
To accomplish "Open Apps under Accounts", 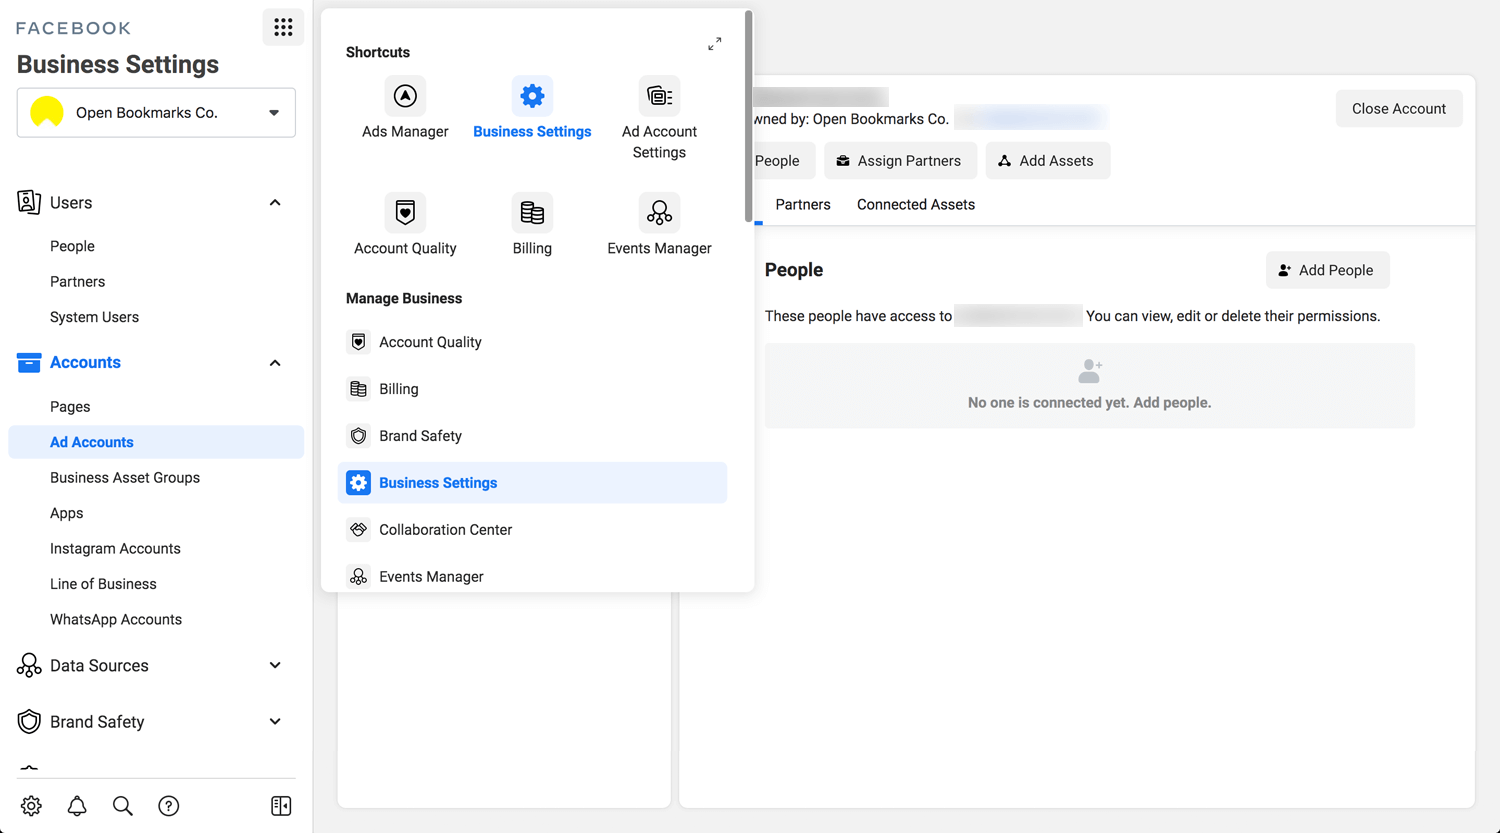I will point(66,513).
